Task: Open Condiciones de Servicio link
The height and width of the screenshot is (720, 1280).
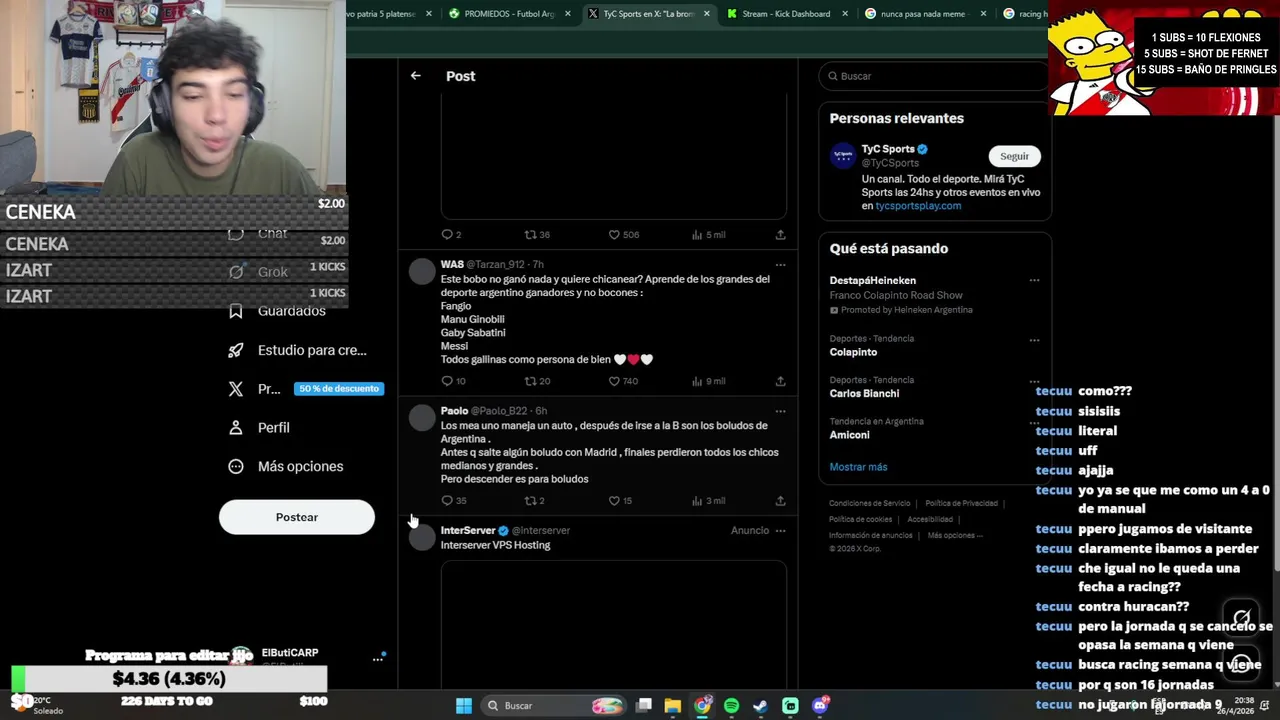Action: click(870, 504)
